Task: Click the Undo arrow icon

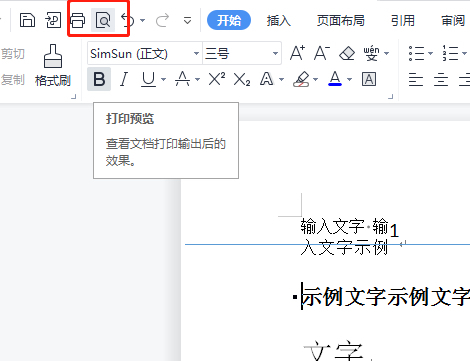Action: tap(128, 20)
